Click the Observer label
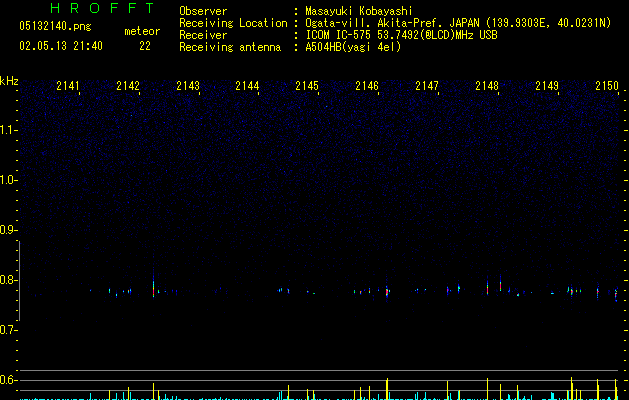Screen dimensions: 629x400 coord(203,11)
